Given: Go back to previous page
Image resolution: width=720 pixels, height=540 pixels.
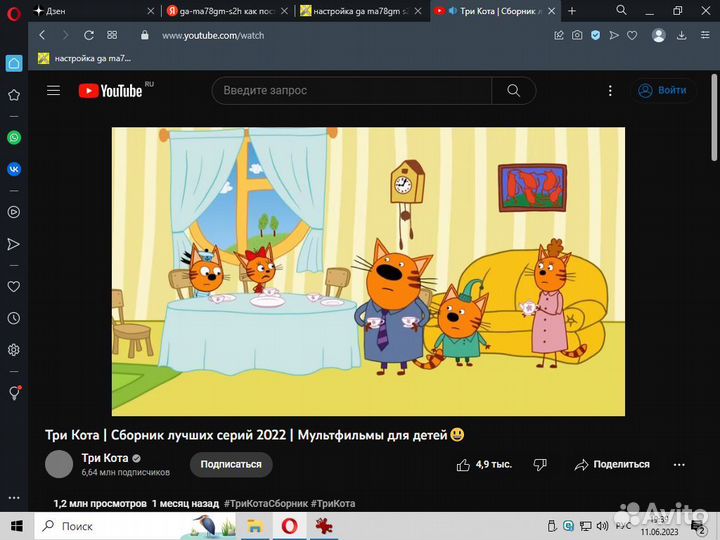Looking at the screenshot, I should point(42,35).
